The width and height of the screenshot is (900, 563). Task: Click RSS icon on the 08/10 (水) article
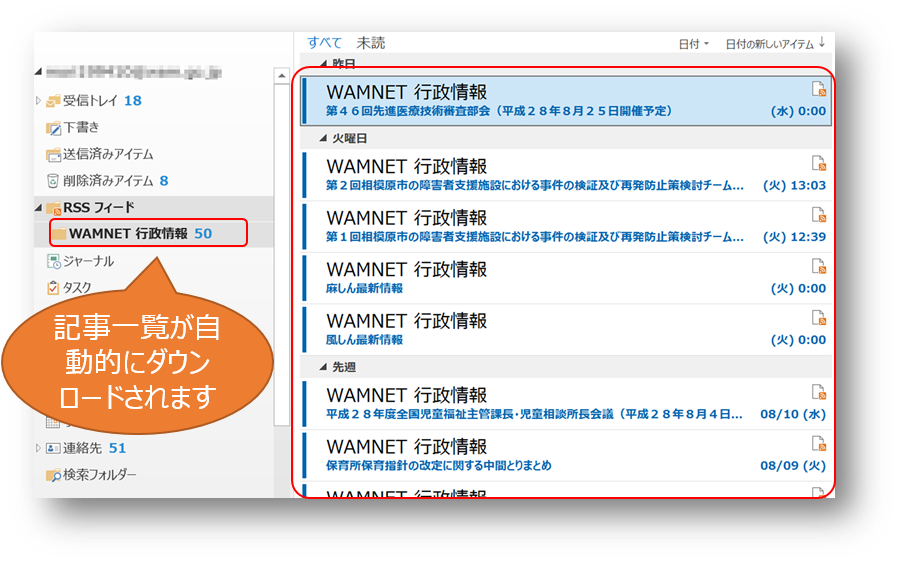click(x=818, y=392)
